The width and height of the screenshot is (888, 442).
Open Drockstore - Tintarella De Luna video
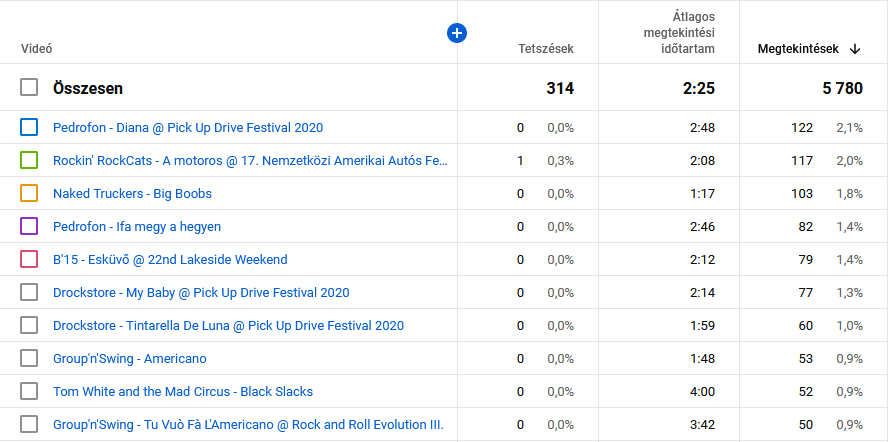tap(228, 325)
